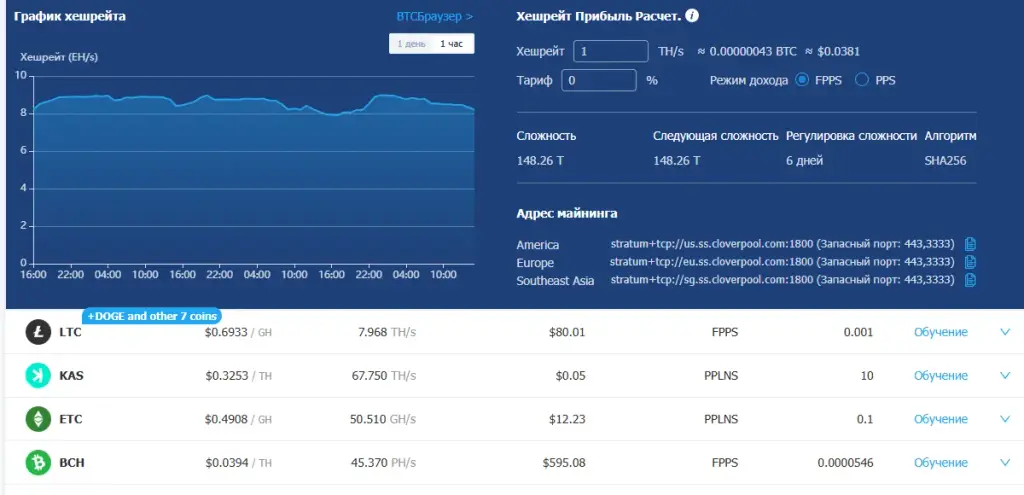The width and height of the screenshot is (1024, 495).
Task: Click the 6 дней difficulty adjustment value
Action: (x=805, y=161)
